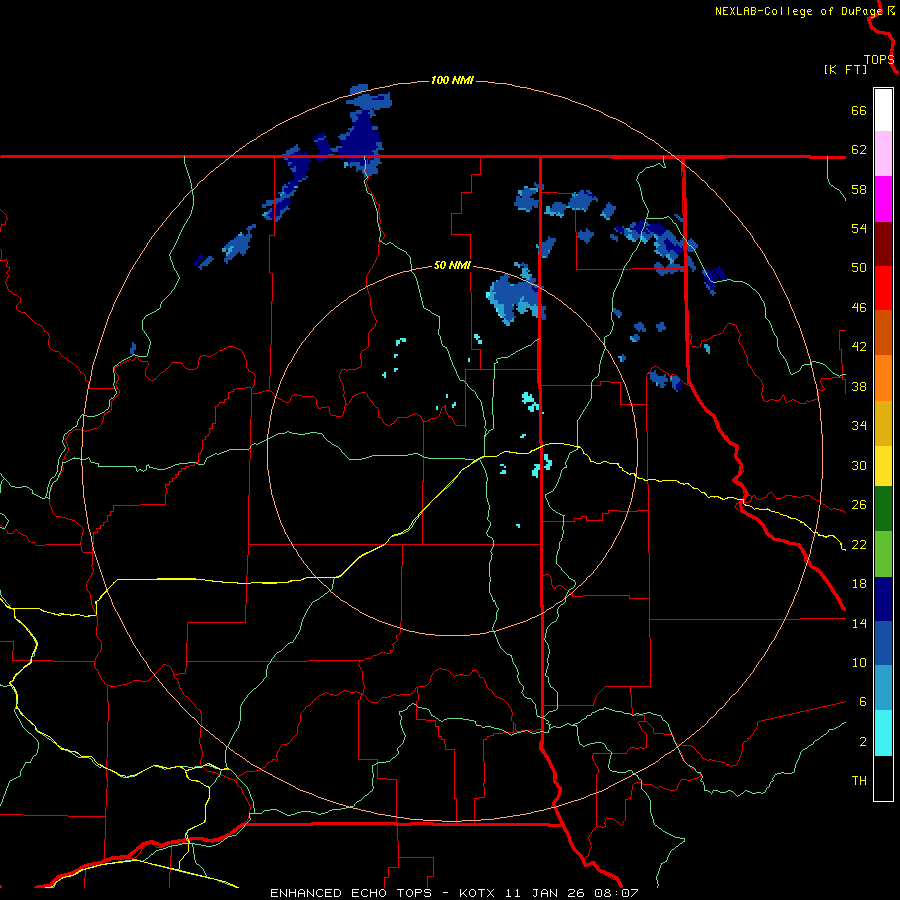Click the 58 legend scale number
This screenshot has width=900, height=900.
(x=859, y=189)
